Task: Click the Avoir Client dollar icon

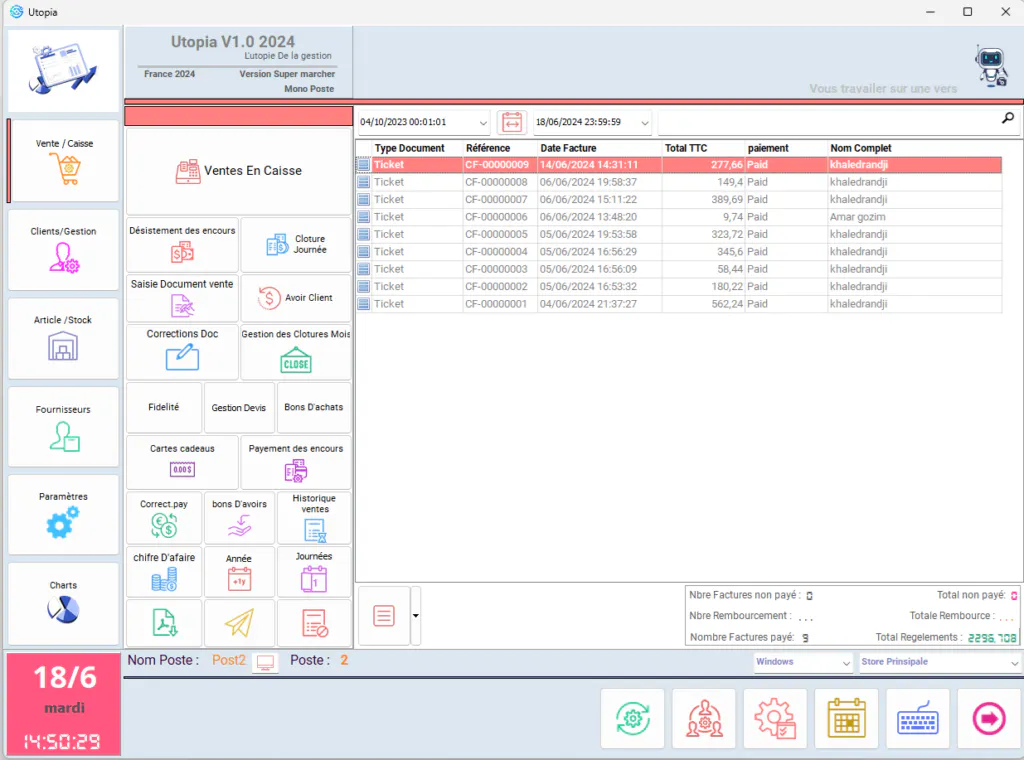Action: 269,298
